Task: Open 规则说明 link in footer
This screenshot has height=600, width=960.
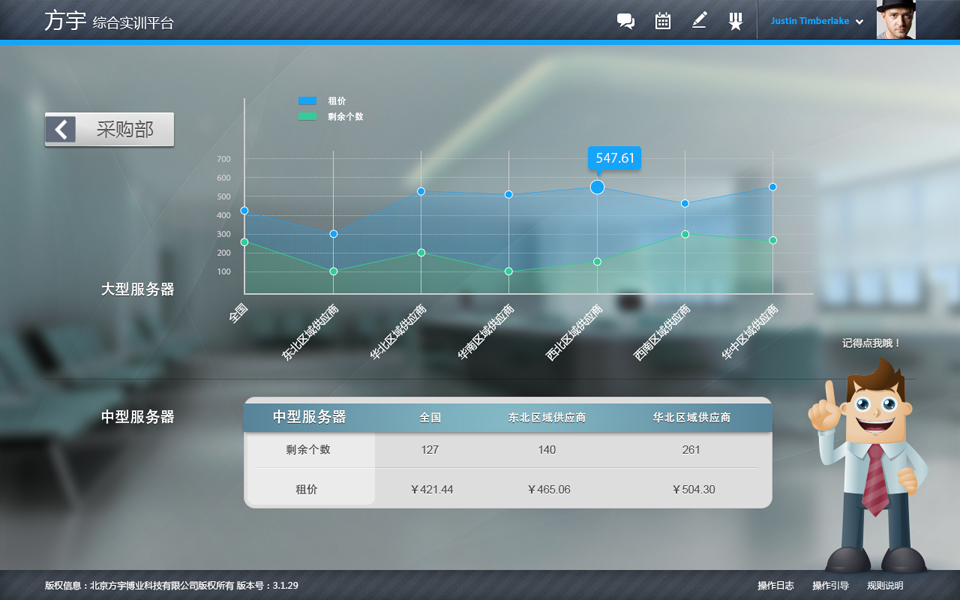Action: 885,585
